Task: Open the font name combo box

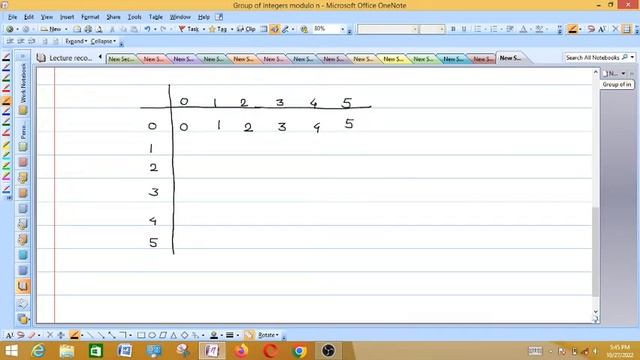Action: tap(388, 29)
